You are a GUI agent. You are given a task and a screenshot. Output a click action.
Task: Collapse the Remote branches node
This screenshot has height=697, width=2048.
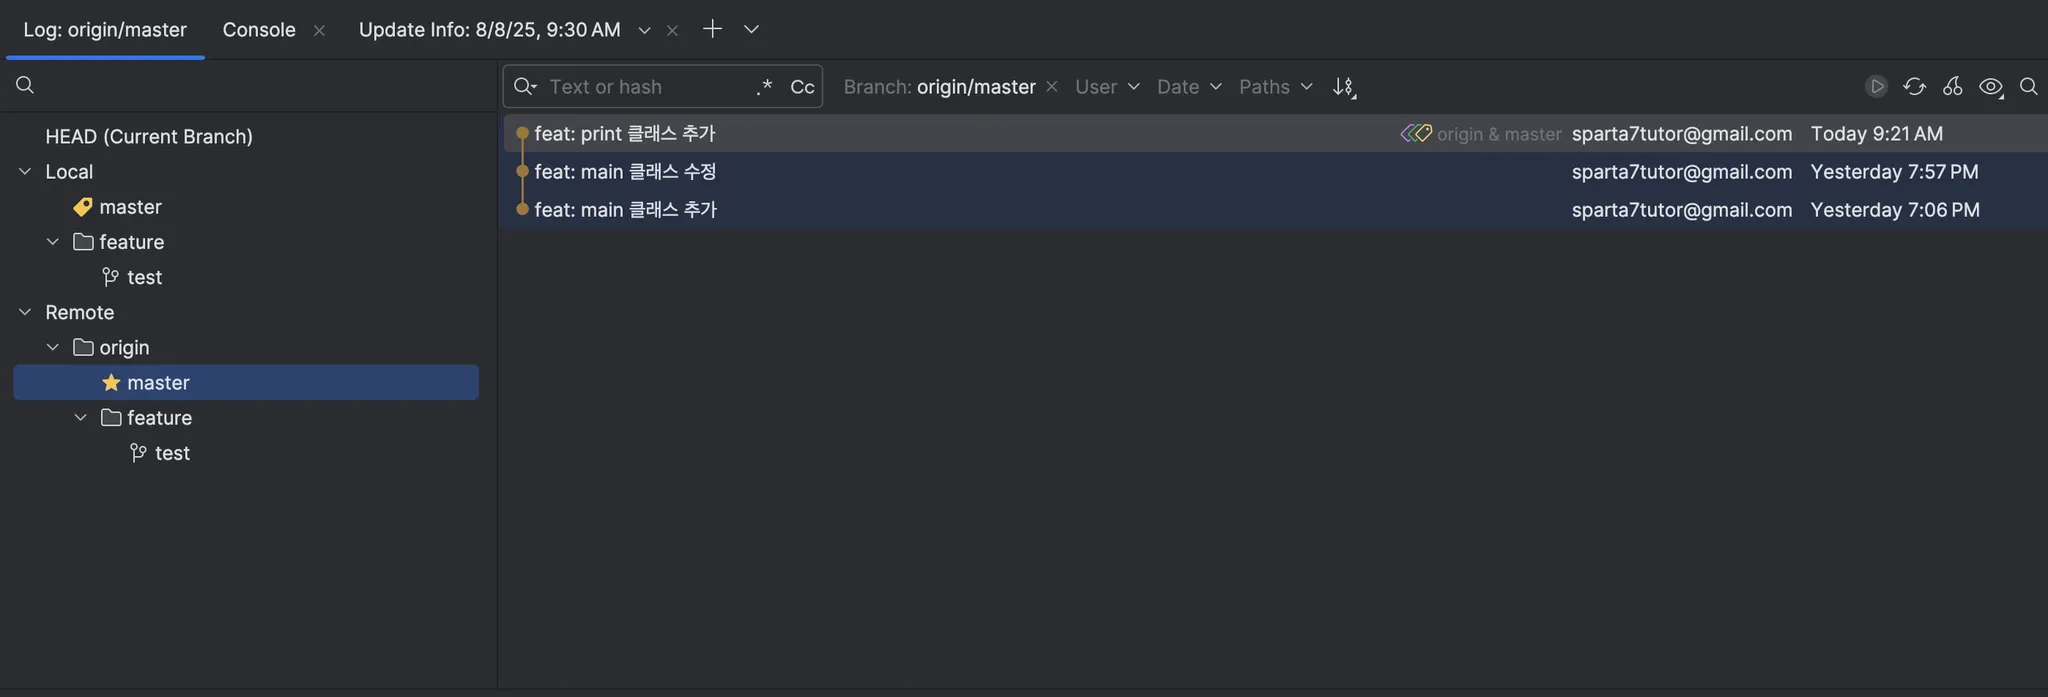click(25, 312)
